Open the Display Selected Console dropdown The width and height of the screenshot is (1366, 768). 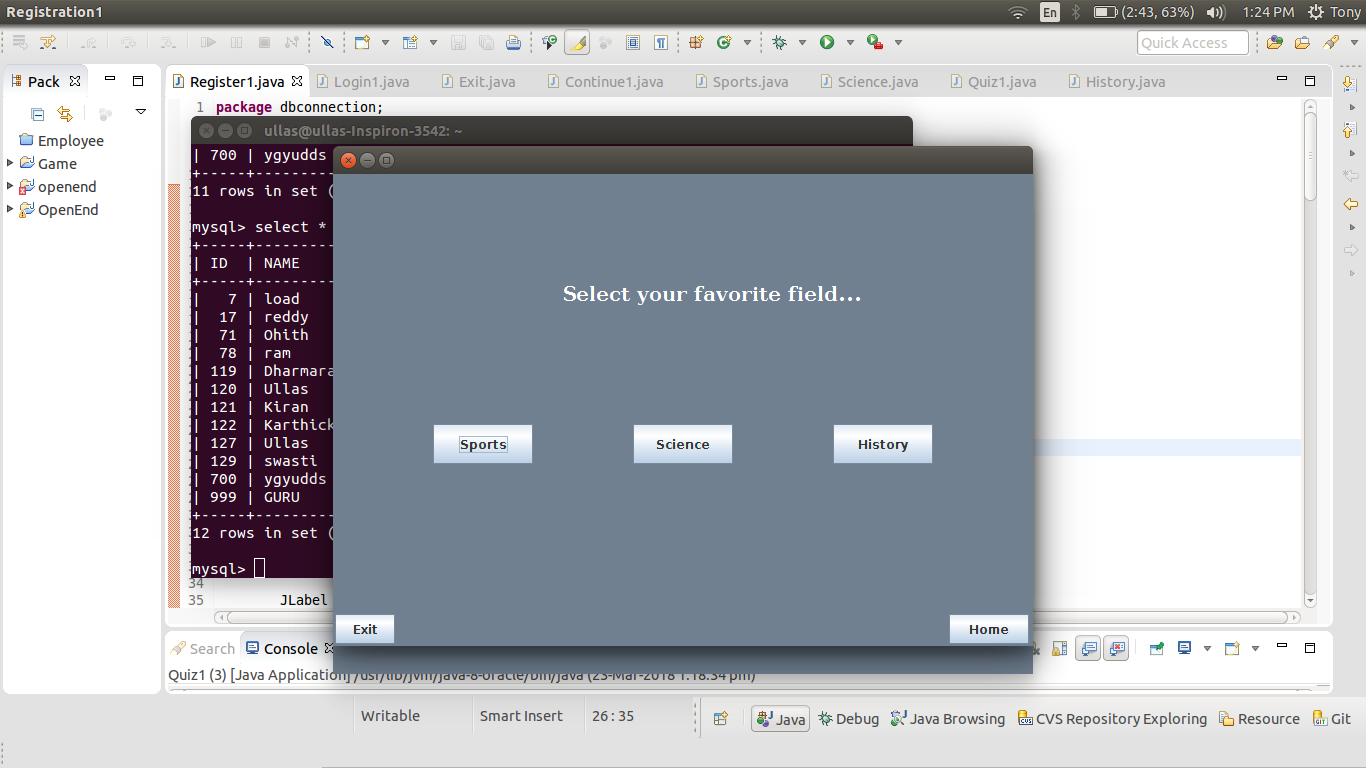pyautogui.click(x=1208, y=648)
